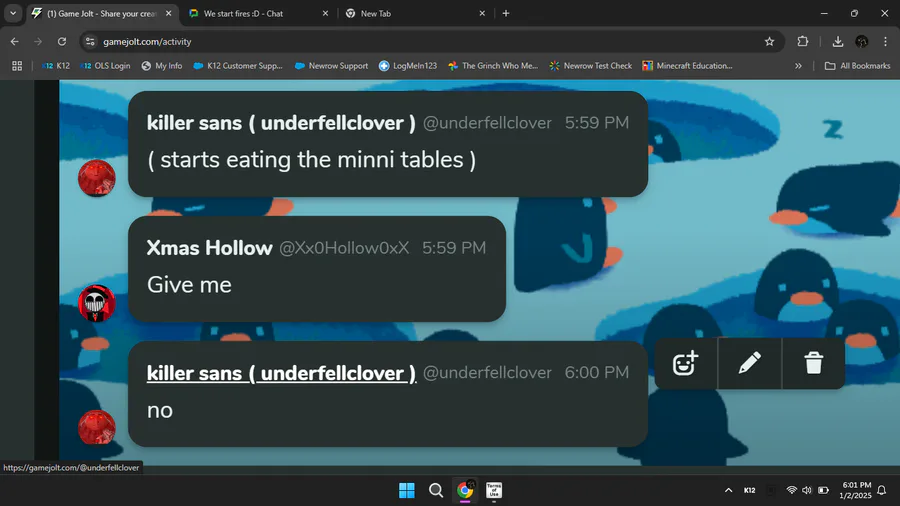The image size is (900, 506).
Task: Open the apps grid in bookmarks bar
Action: 17,66
